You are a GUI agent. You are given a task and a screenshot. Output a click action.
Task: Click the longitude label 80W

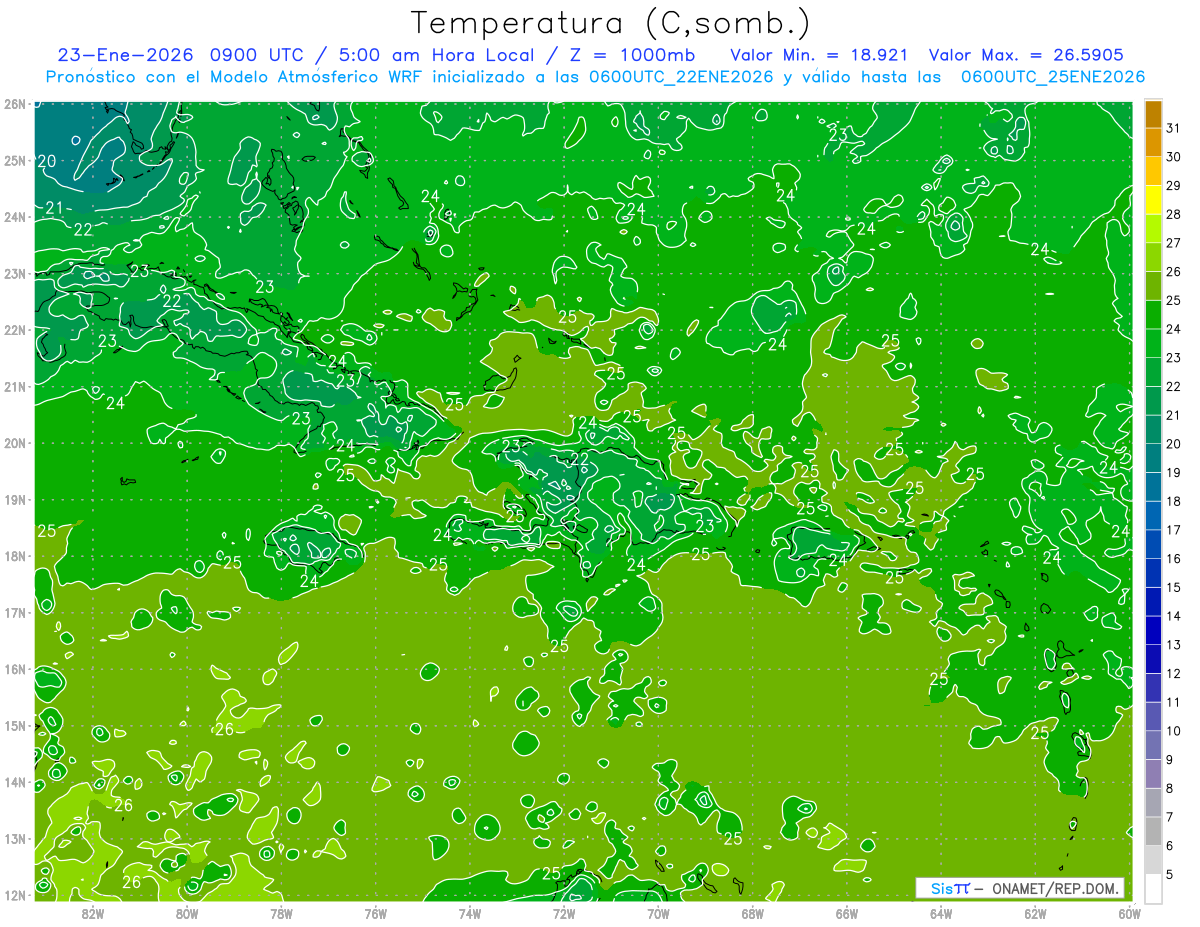coord(186,913)
